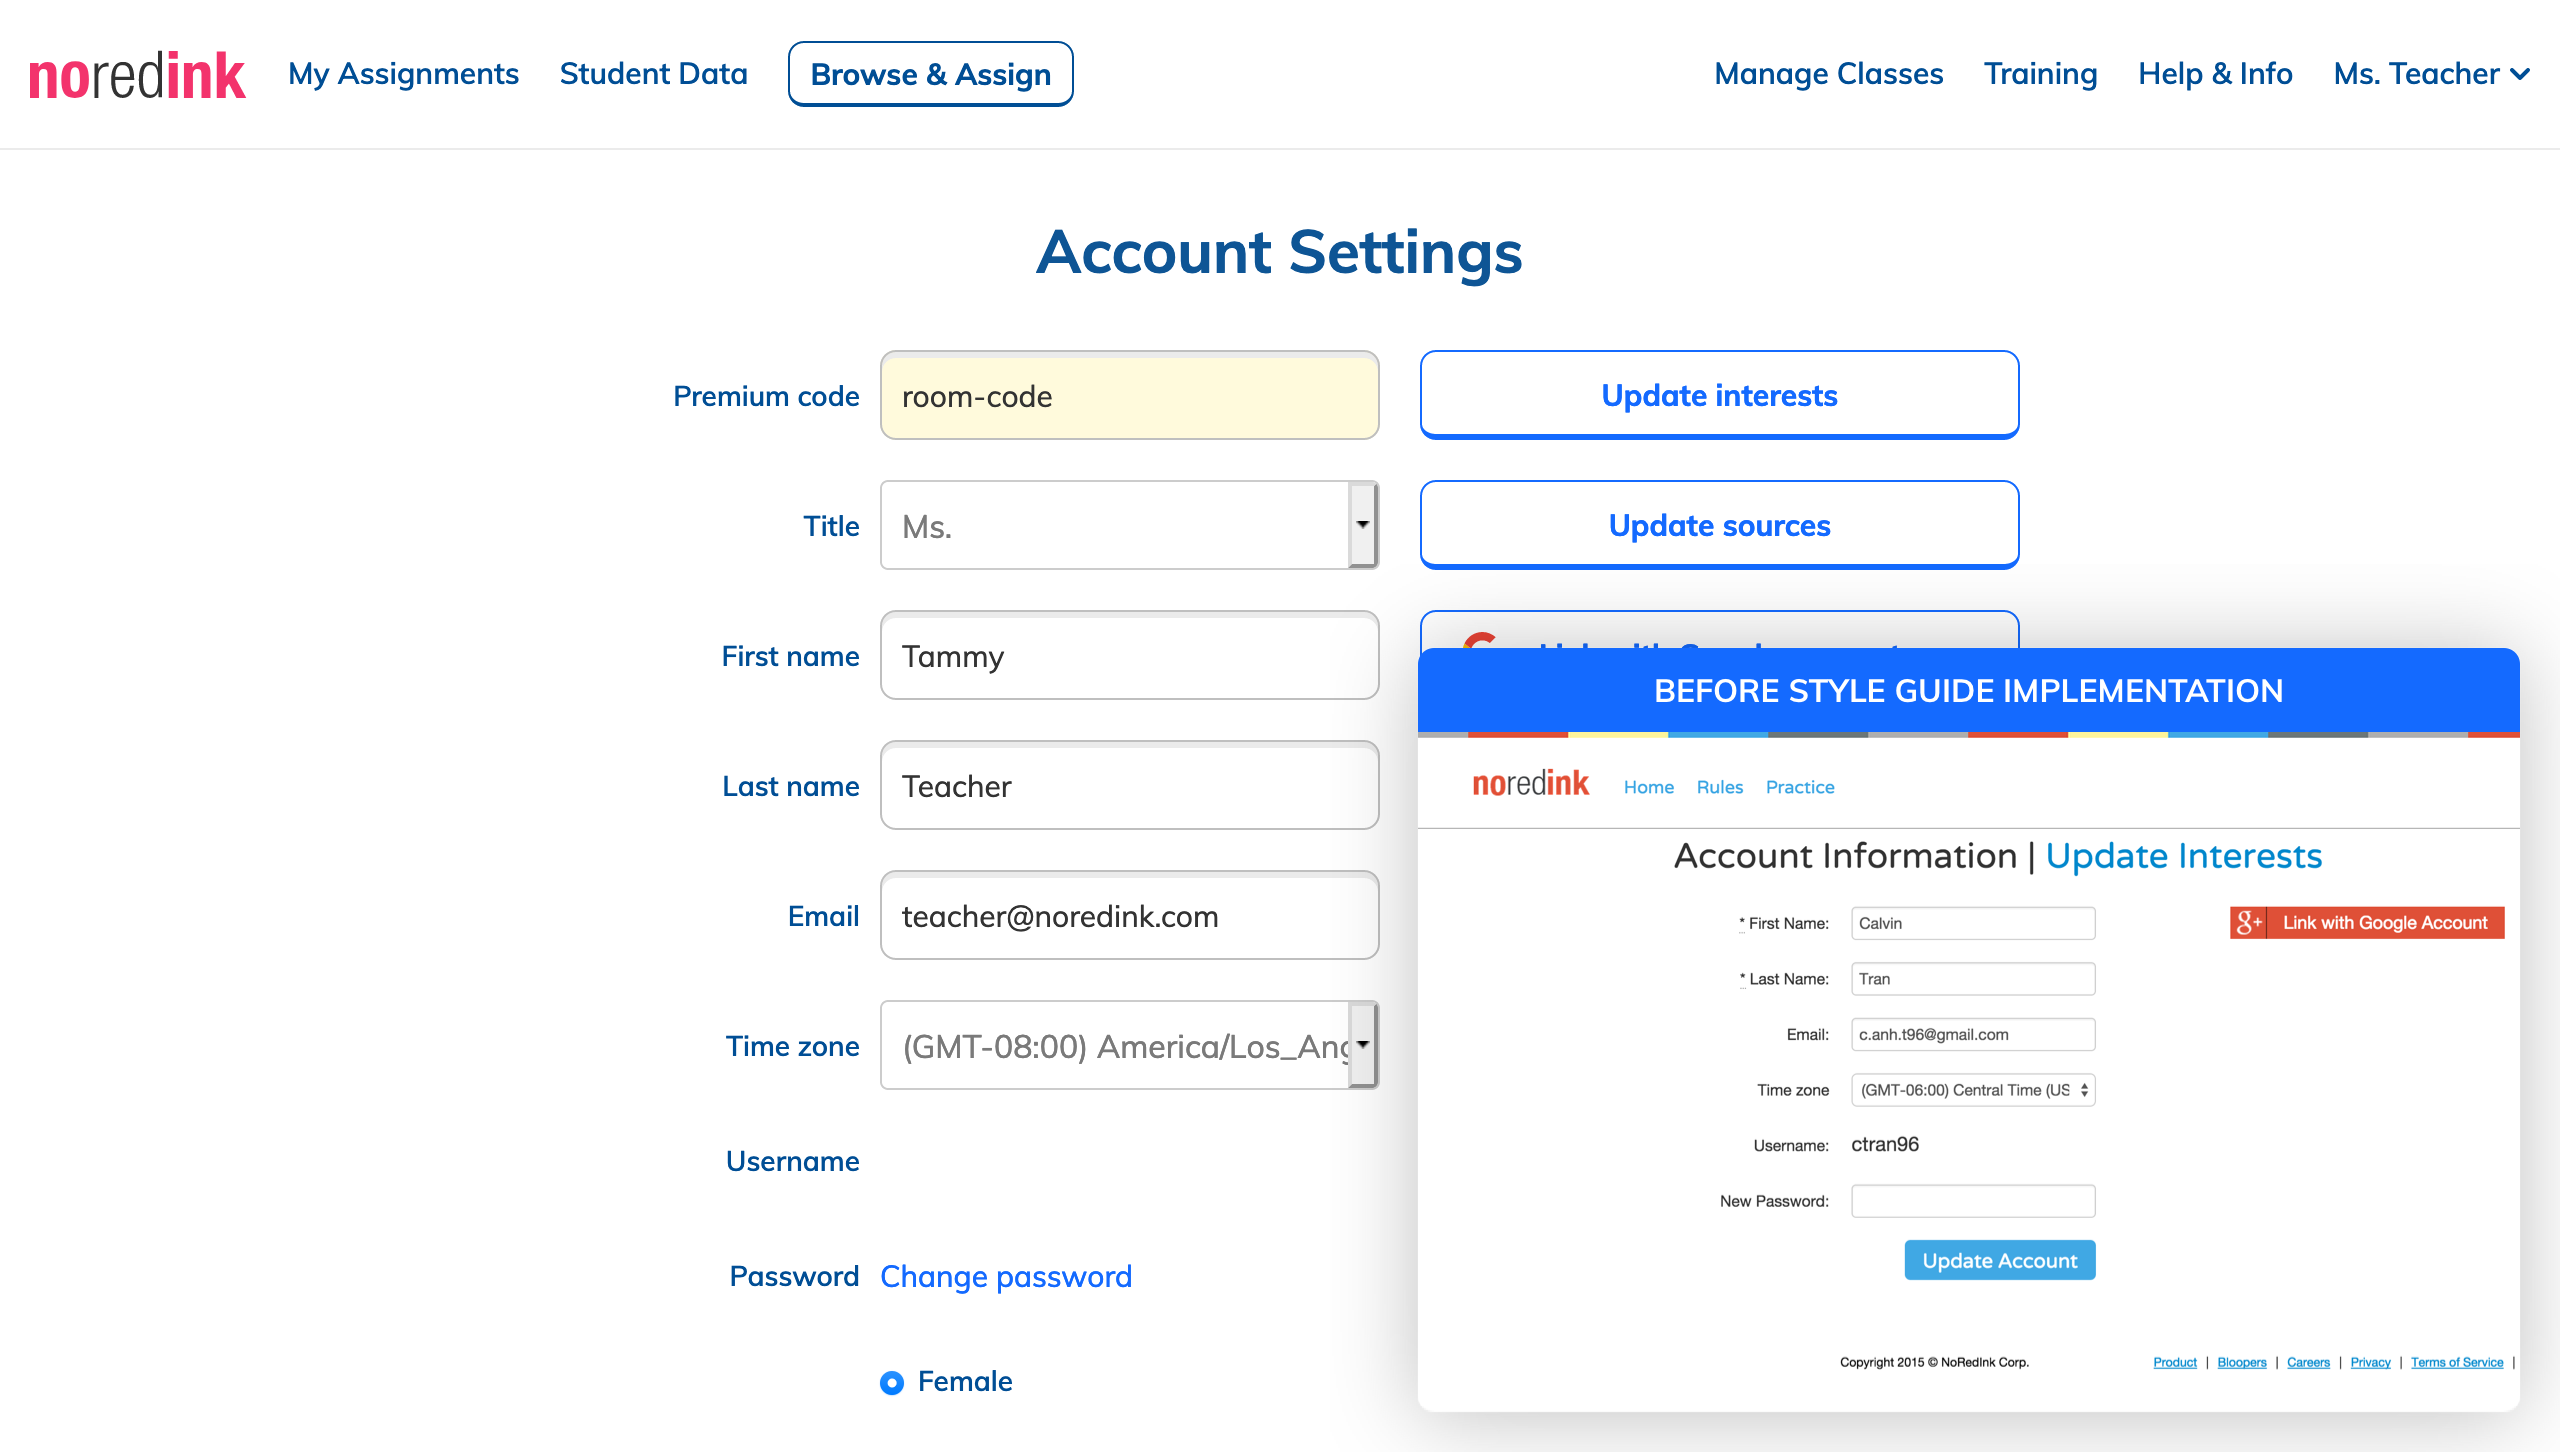Click Browse & Assign button
This screenshot has height=1452, width=2560.
[x=930, y=74]
